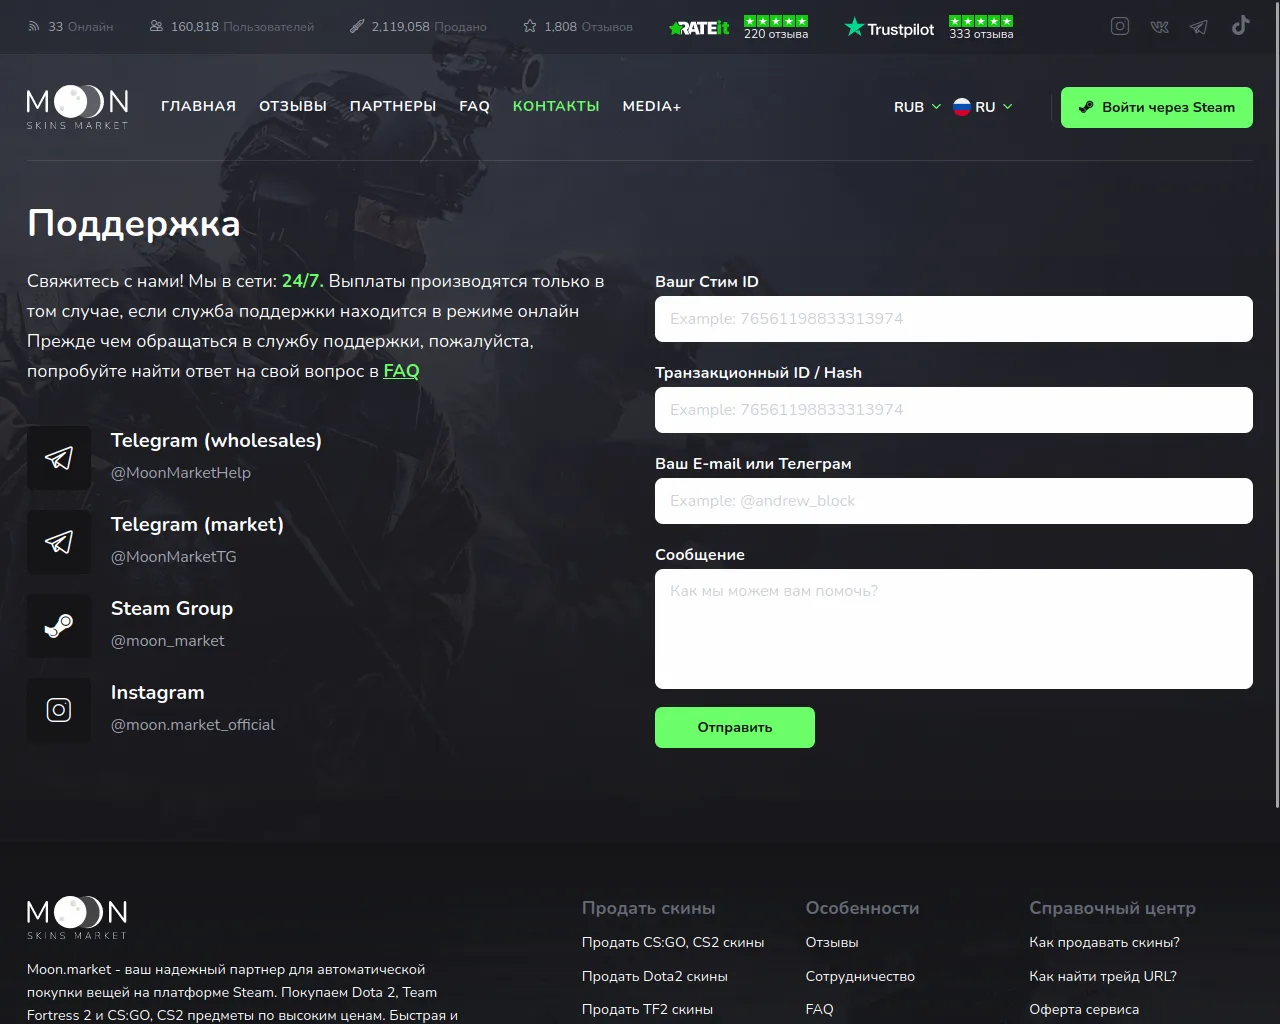Expand the RU language dropdown
Screen dimensions: 1280x1024
pyautogui.click(x=983, y=107)
